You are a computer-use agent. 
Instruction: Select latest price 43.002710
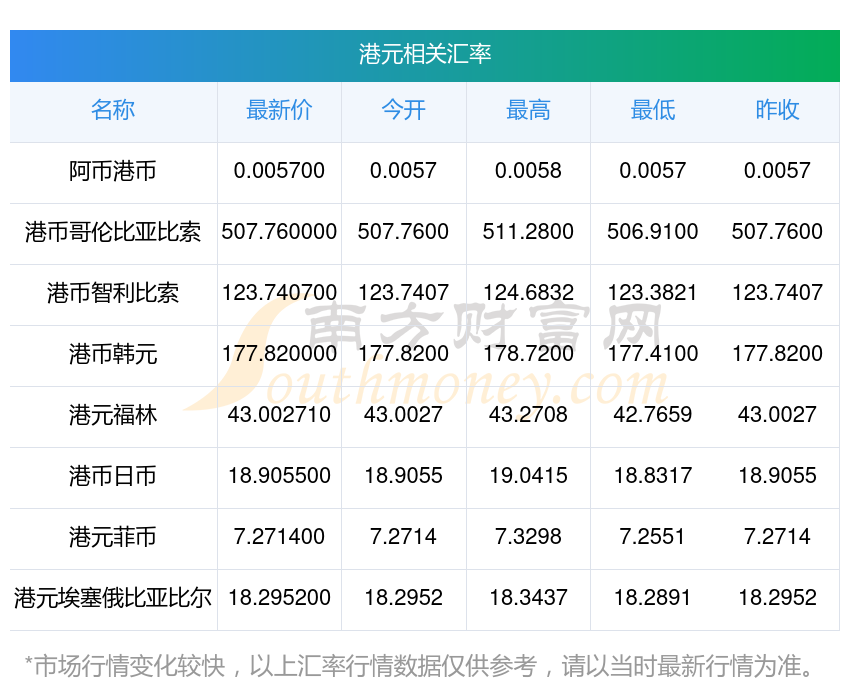click(279, 415)
